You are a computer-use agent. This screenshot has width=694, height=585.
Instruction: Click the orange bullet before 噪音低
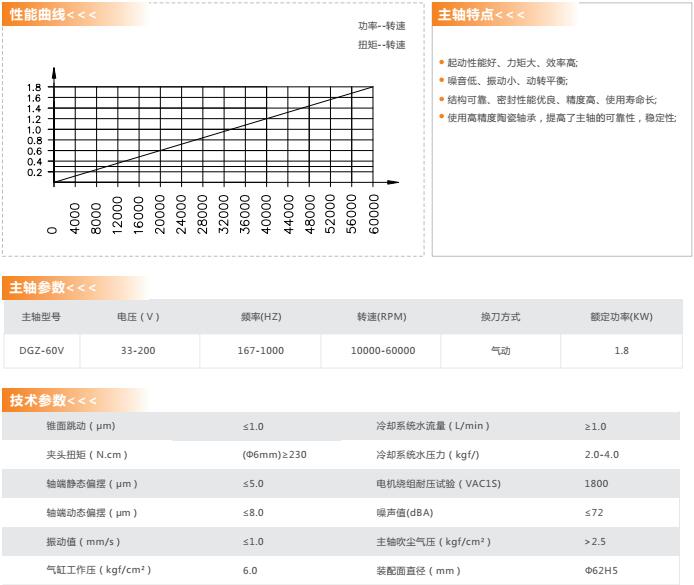tap(442, 80)
